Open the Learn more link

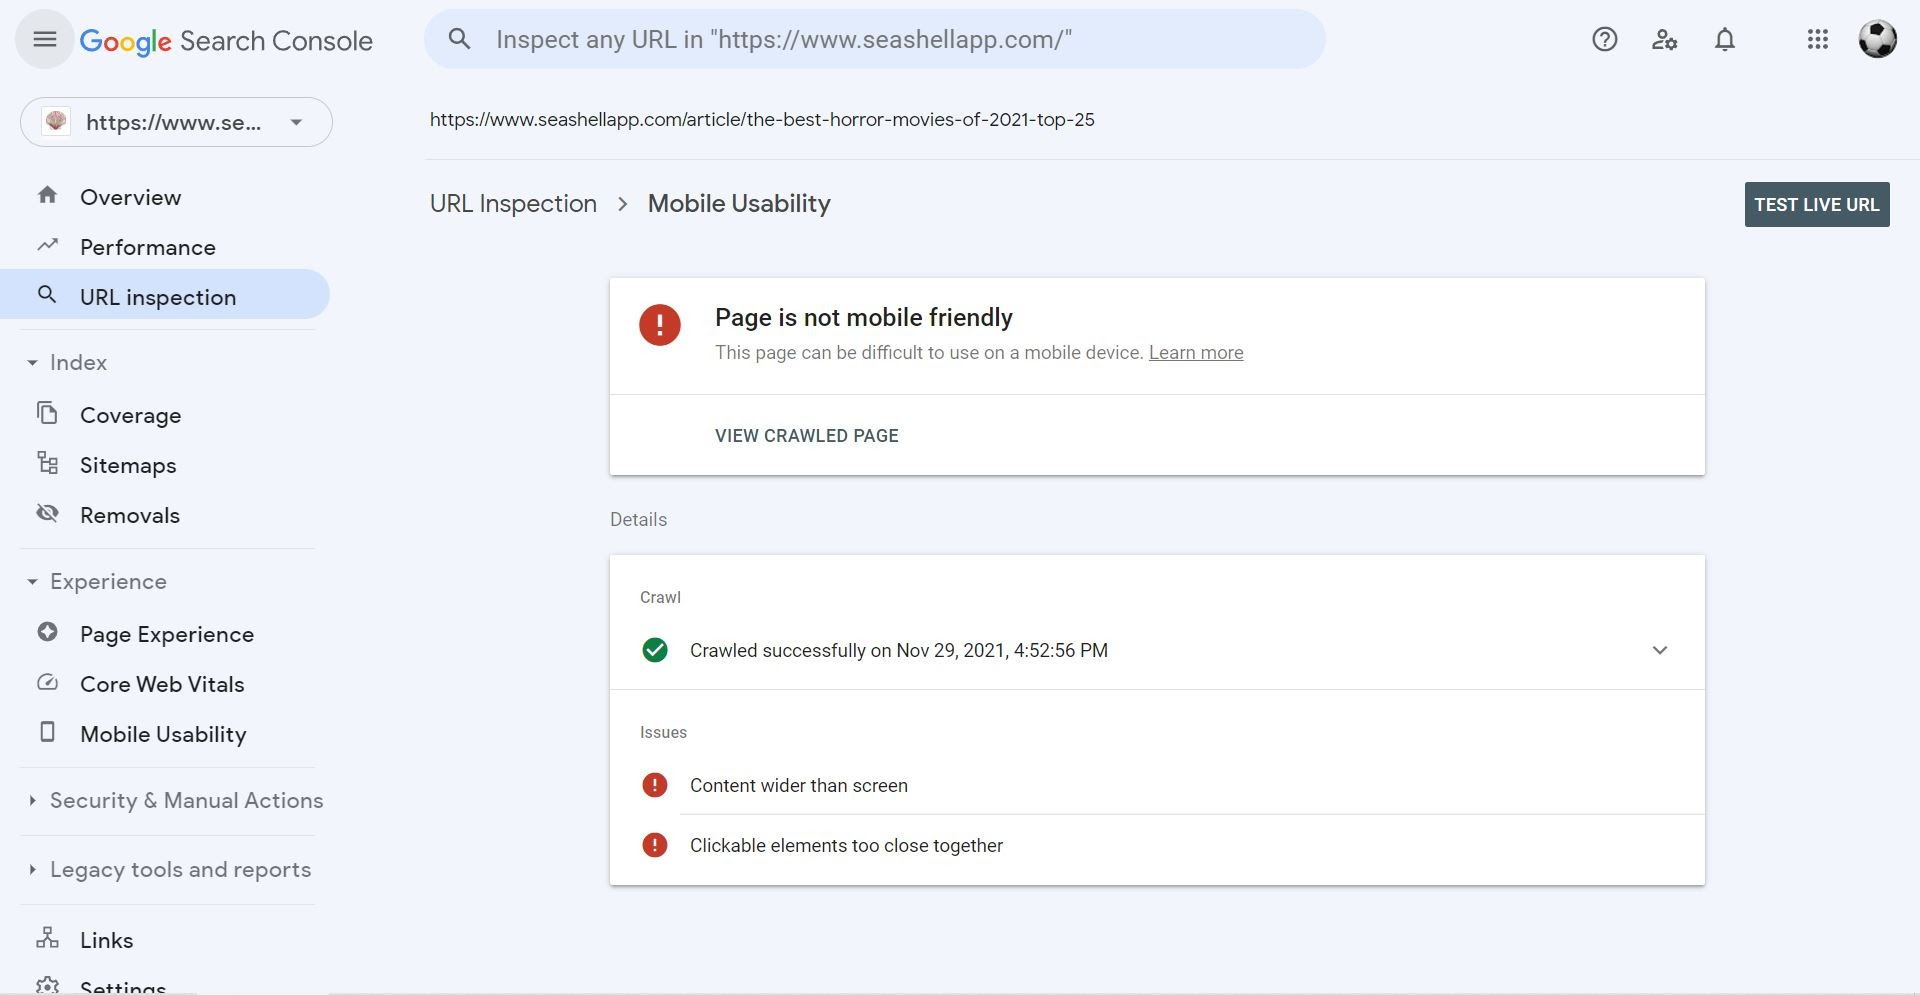[1196, 352]
